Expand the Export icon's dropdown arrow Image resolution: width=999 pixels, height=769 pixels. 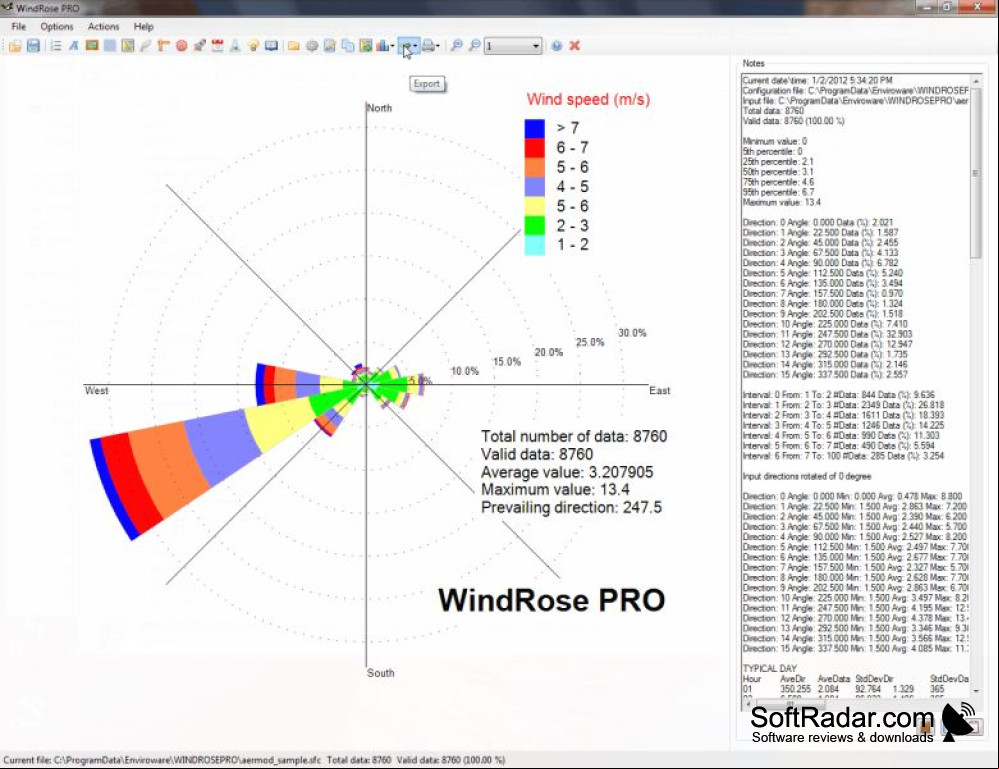(415, 46)
